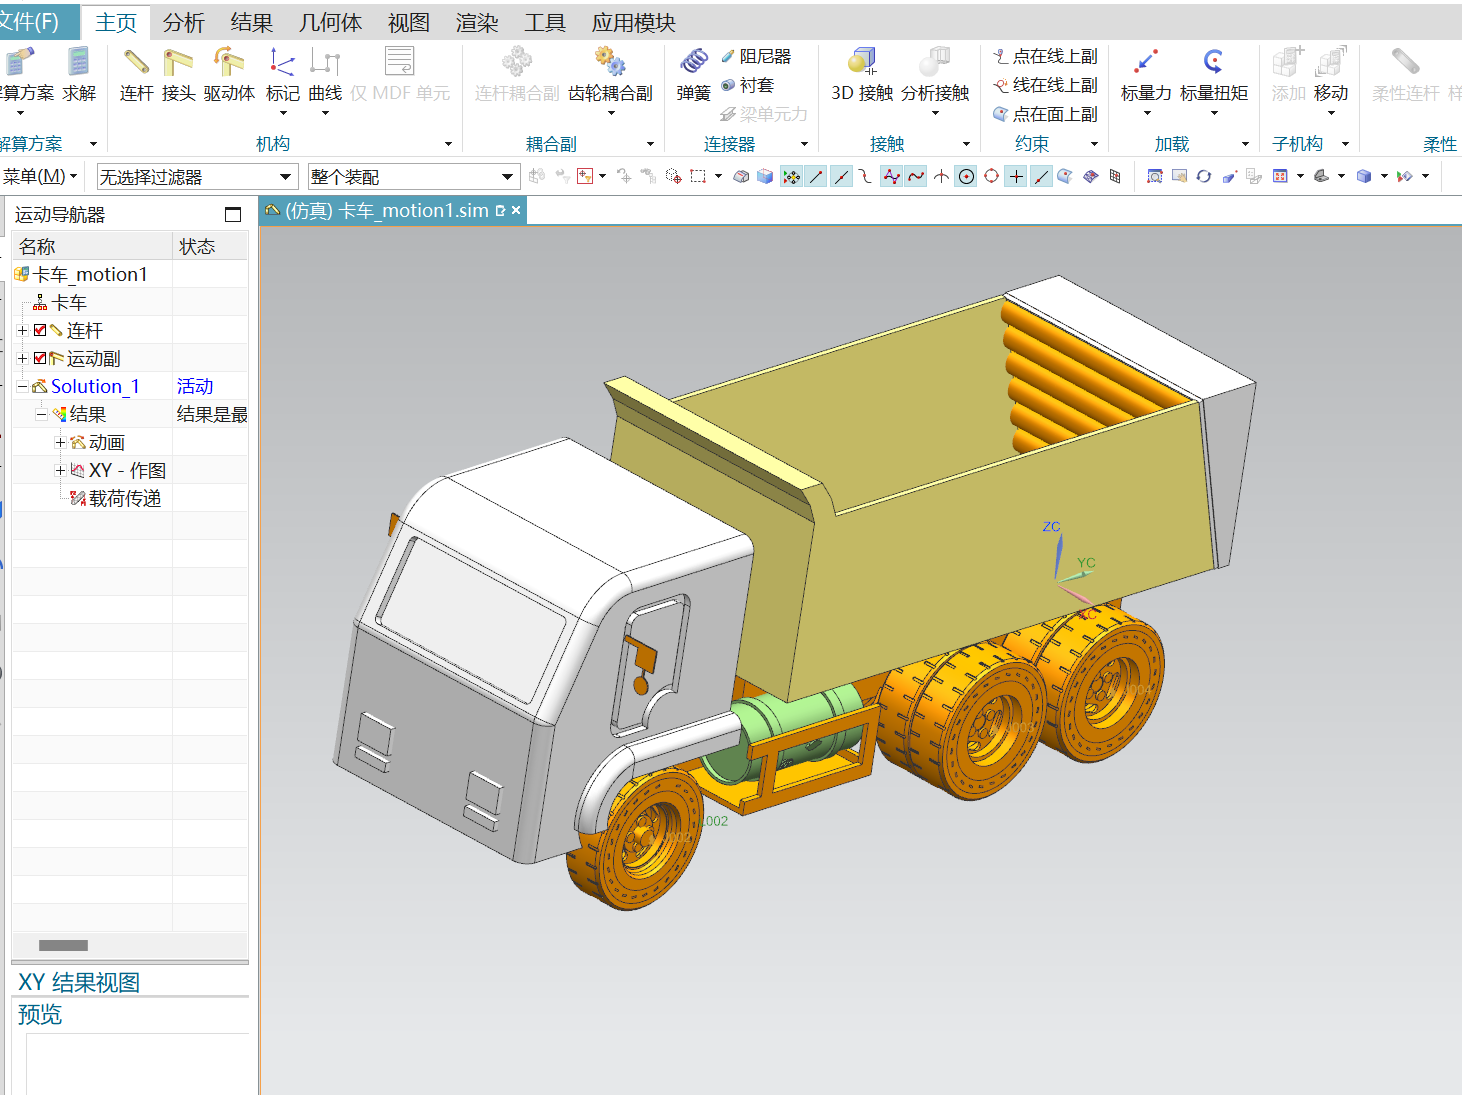Select Solution_1 in the motion navigator

[x=95, y=386]
